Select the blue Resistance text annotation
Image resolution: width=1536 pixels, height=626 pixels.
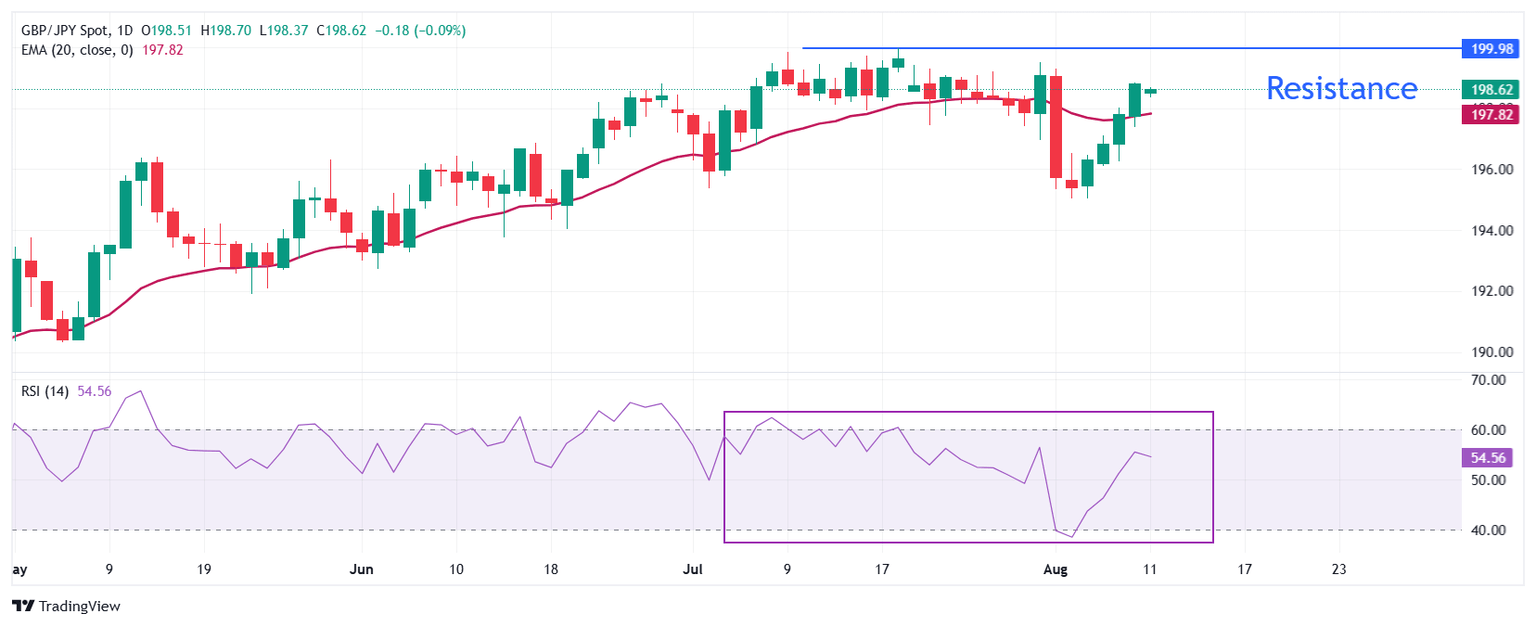point(1341,88)
